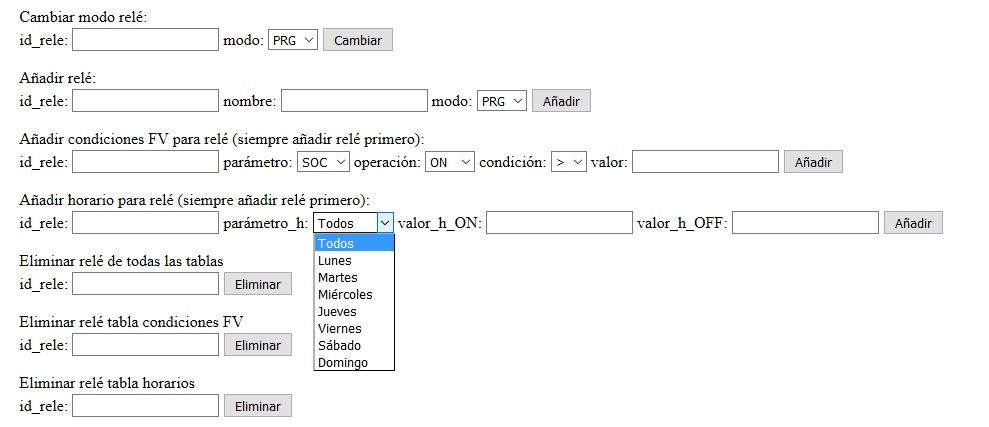Click Añadir button next to nombre row
This screenshot has height=427, width=989.
(x=561, y=101)
